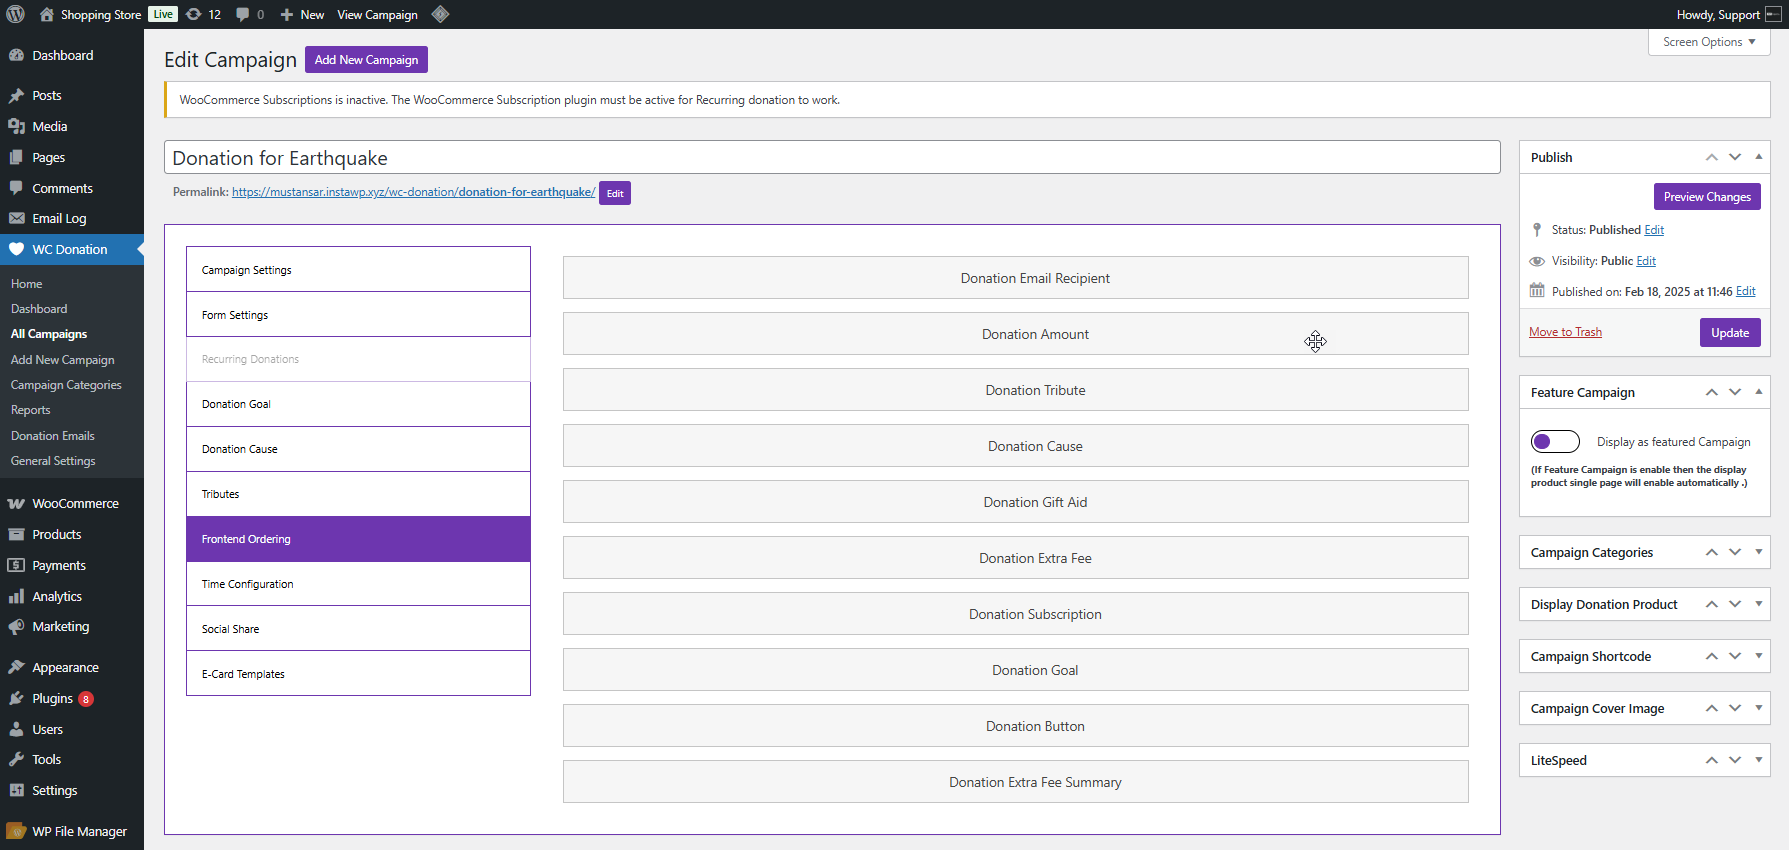Click the campaign title input field
The width and height of the screenshot is (1789, 850).
[x=831, y=158]
